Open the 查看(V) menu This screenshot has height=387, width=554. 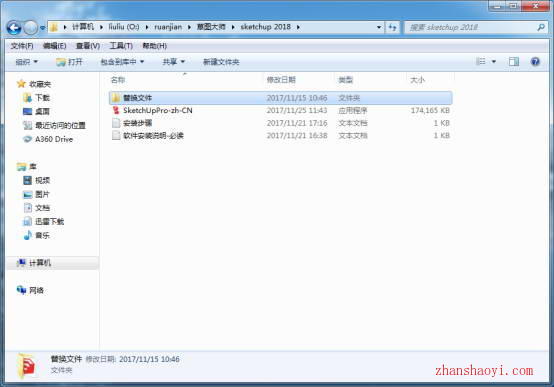88,46
